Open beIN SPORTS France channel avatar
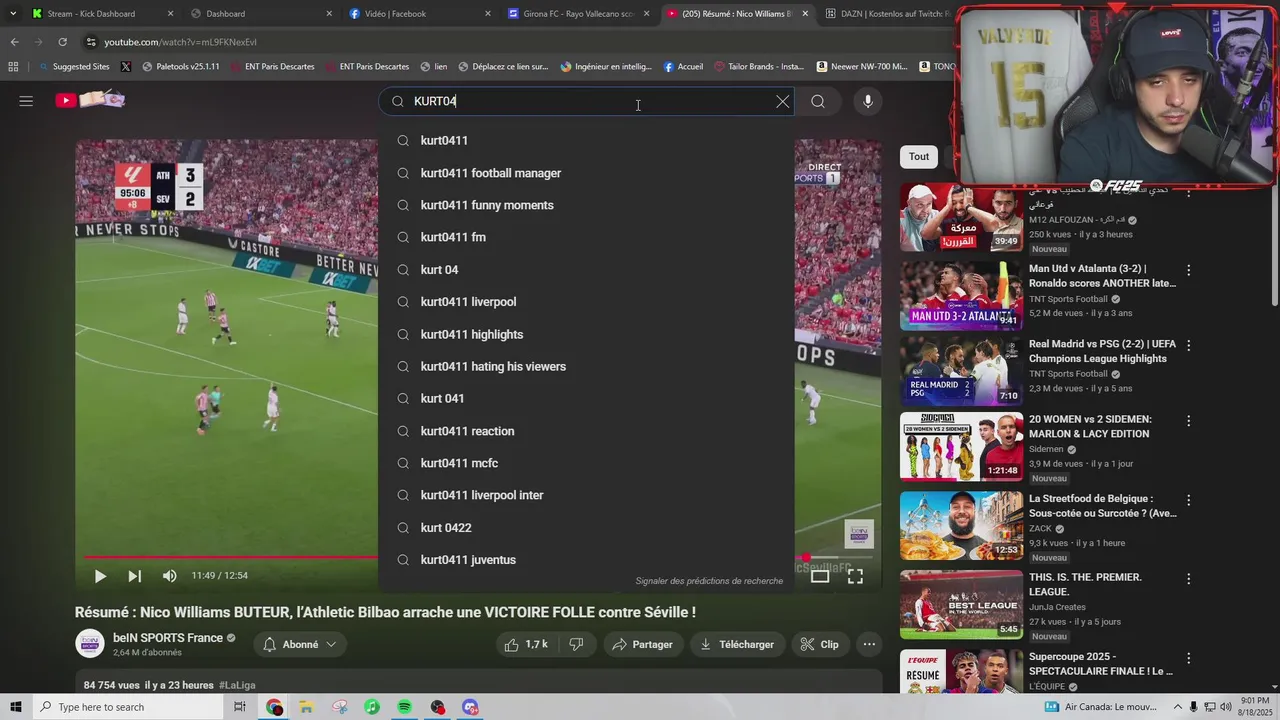This screenshot has width=1280, height=720. point(90,644)
